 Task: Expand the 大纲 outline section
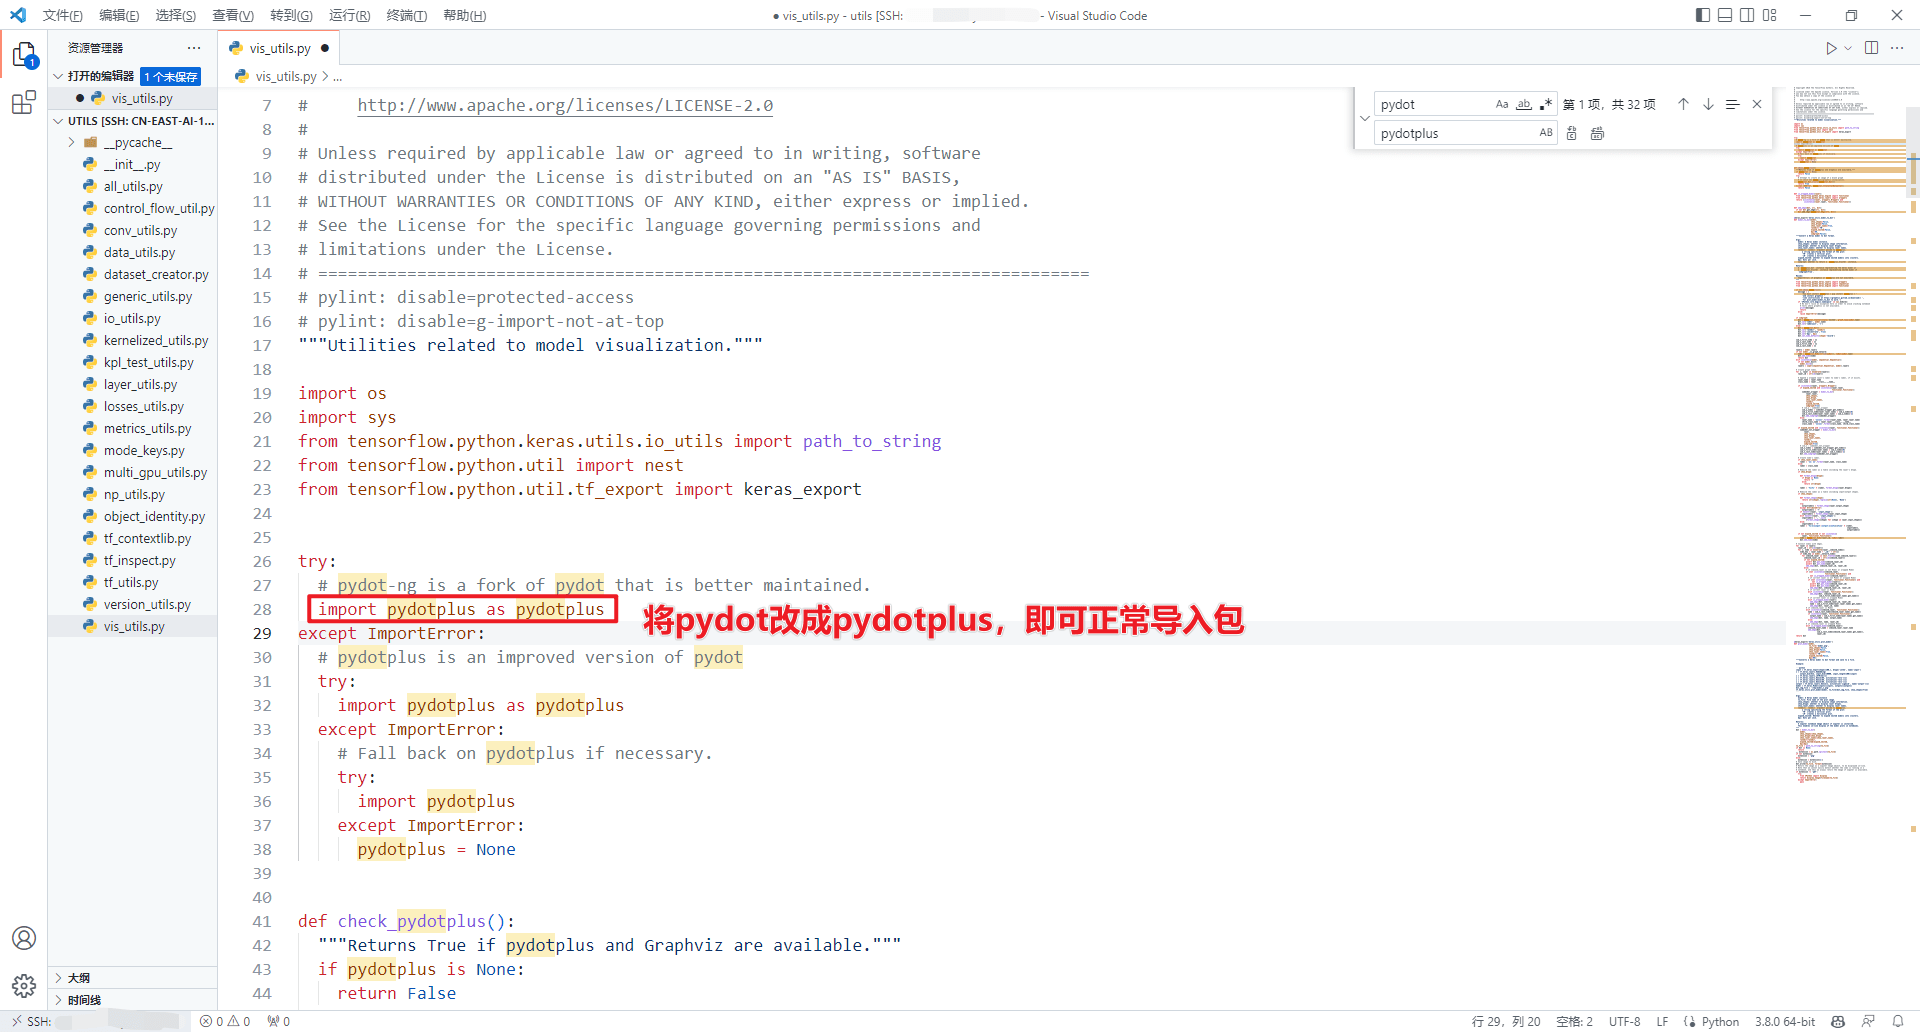[x=79, y=978]
